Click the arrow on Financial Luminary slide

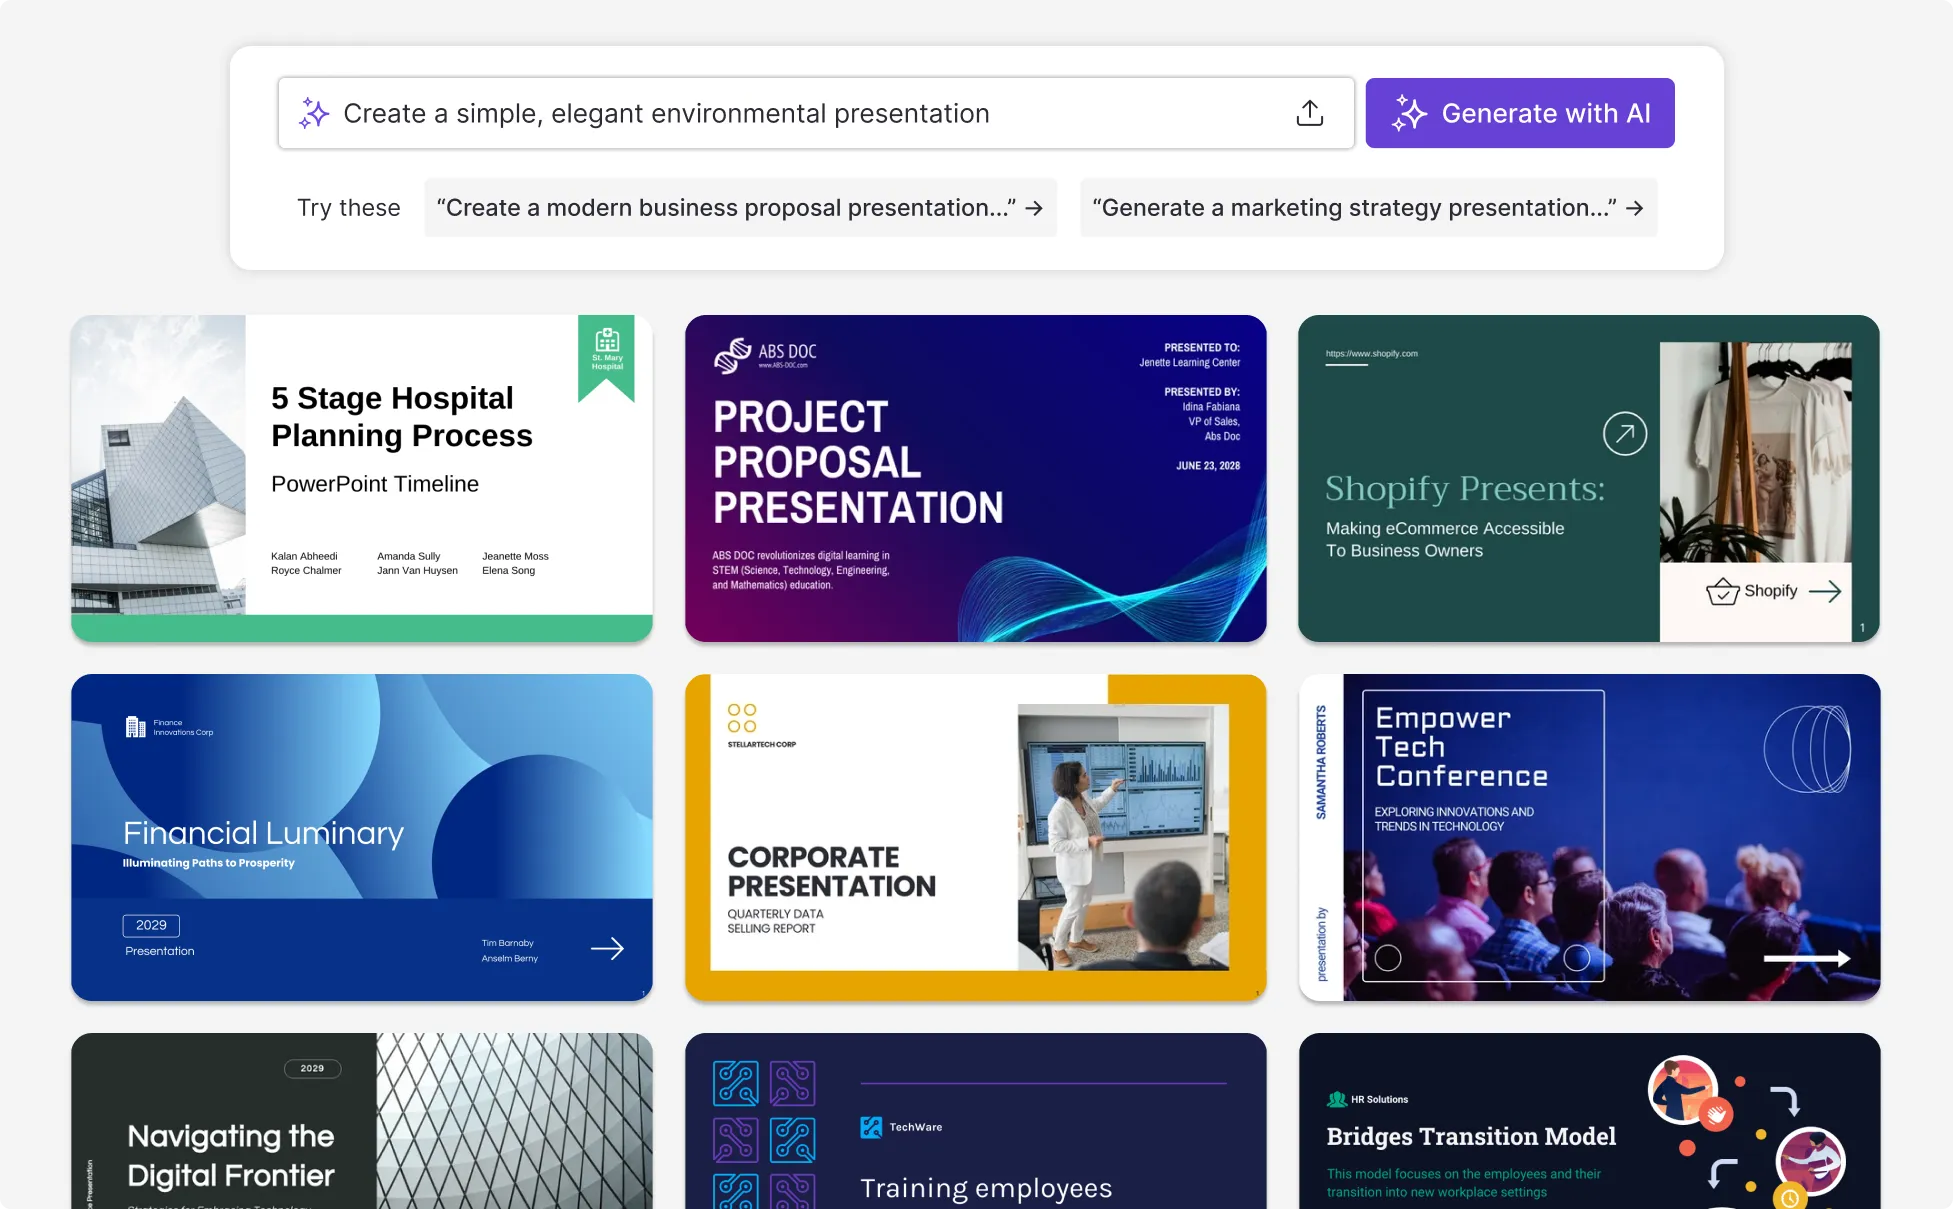(607, 948)
